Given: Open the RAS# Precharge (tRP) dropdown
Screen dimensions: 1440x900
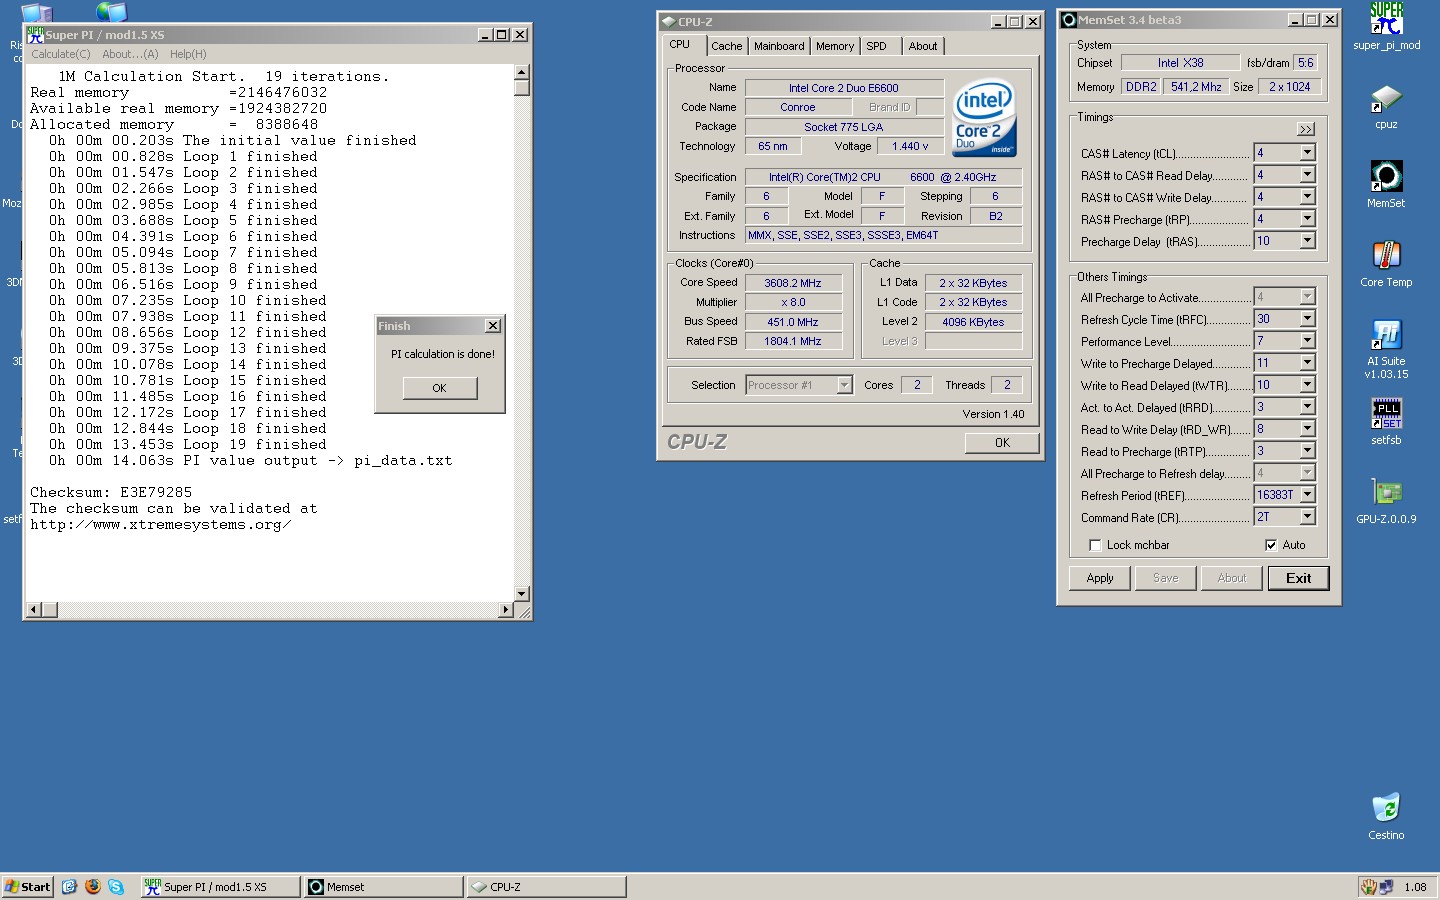Looking at the screenshot, I should click(x=1307, y=219).
